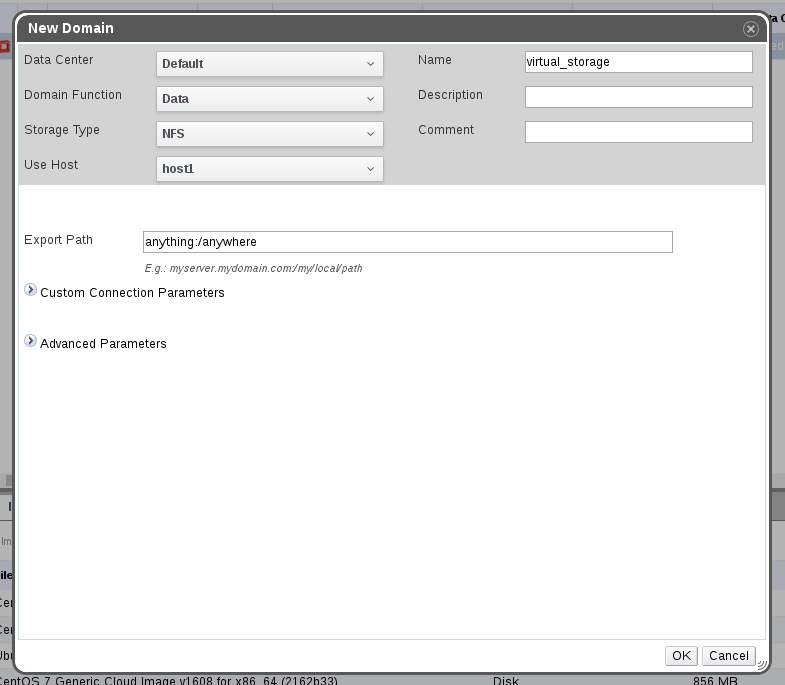Click the 856 MB size cell

[715, 680]
